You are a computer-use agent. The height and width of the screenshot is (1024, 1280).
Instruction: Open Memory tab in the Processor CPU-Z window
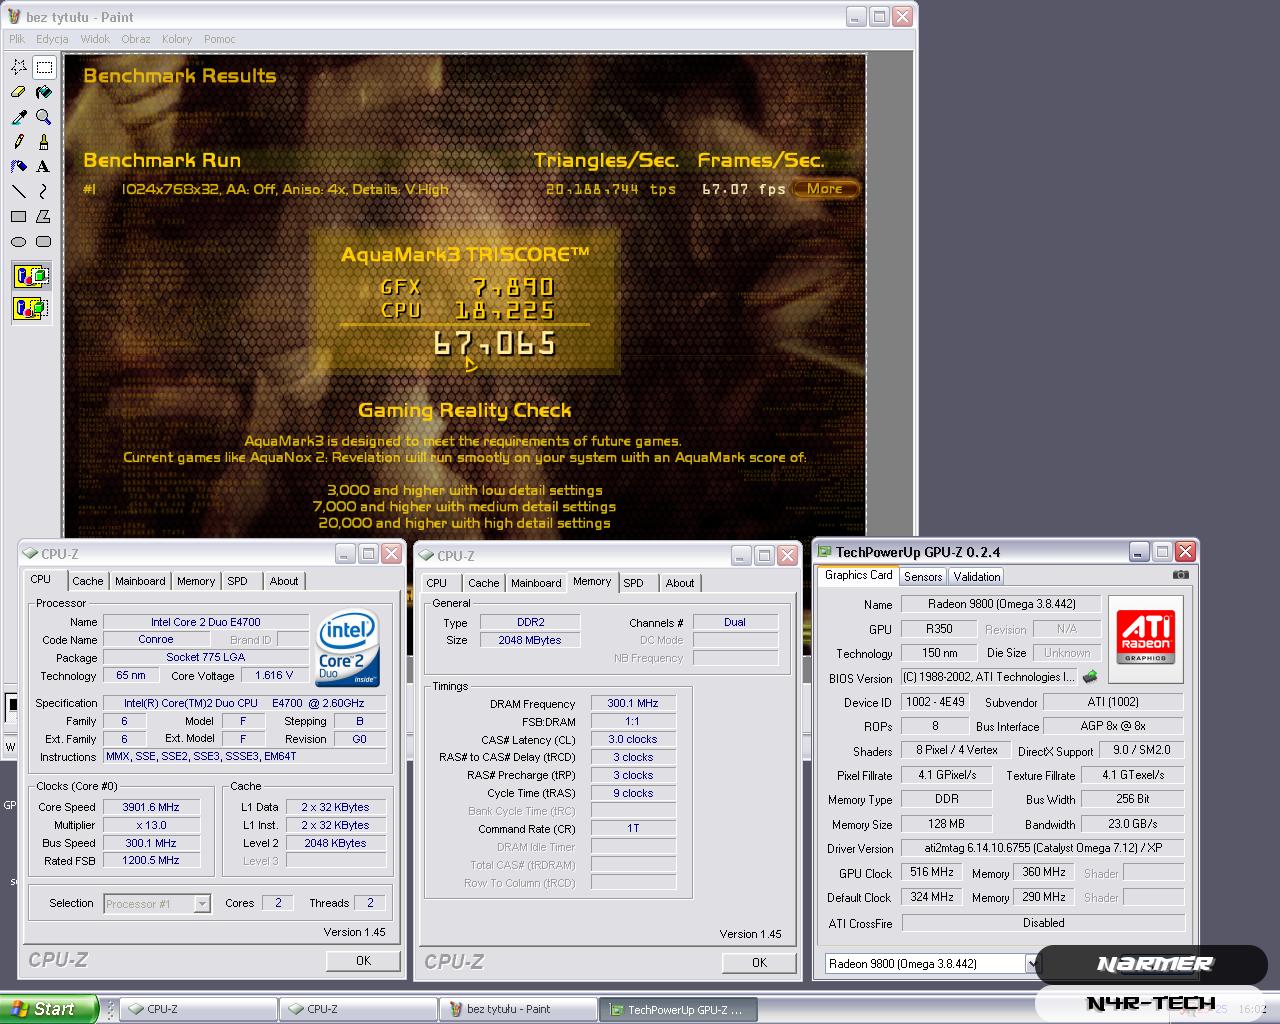tap(196, 581)
